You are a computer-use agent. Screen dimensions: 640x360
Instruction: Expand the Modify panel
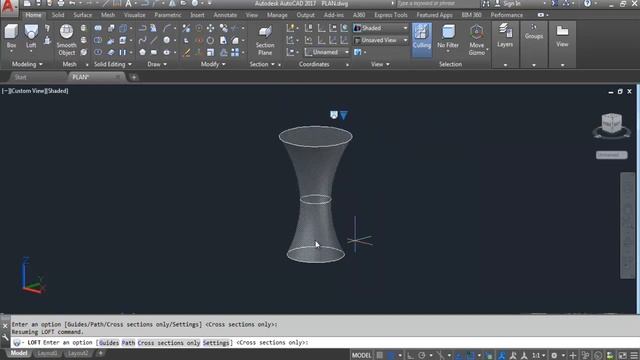(213, 64)
